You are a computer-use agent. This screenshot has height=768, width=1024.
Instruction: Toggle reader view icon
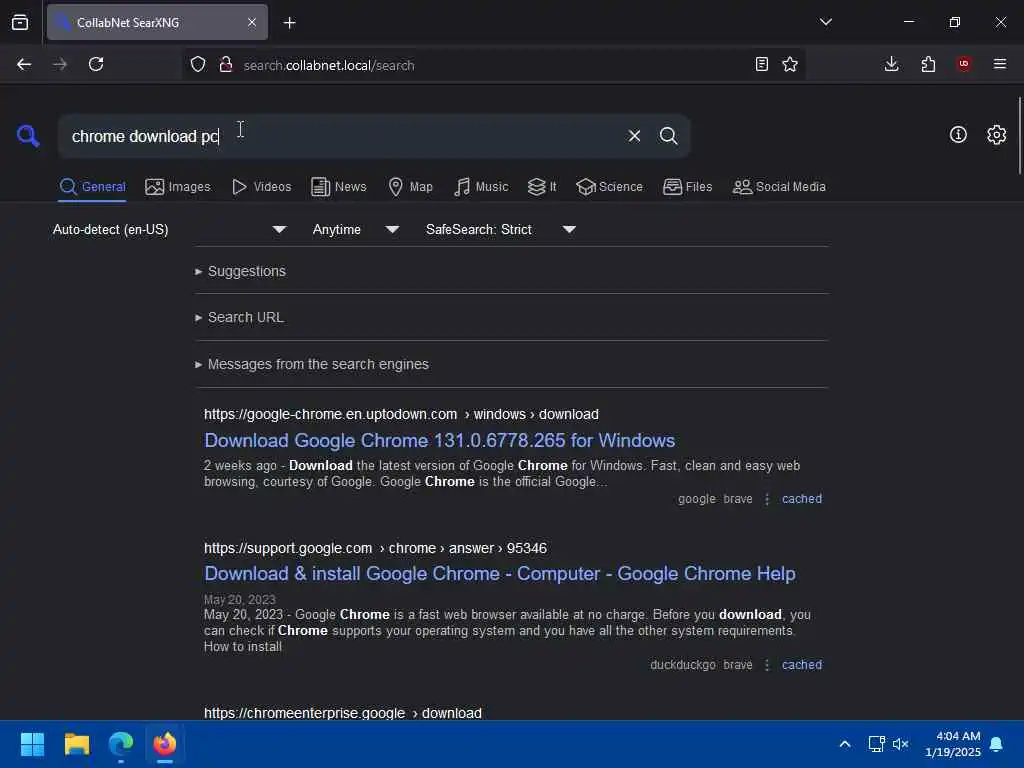click(761, 64)
